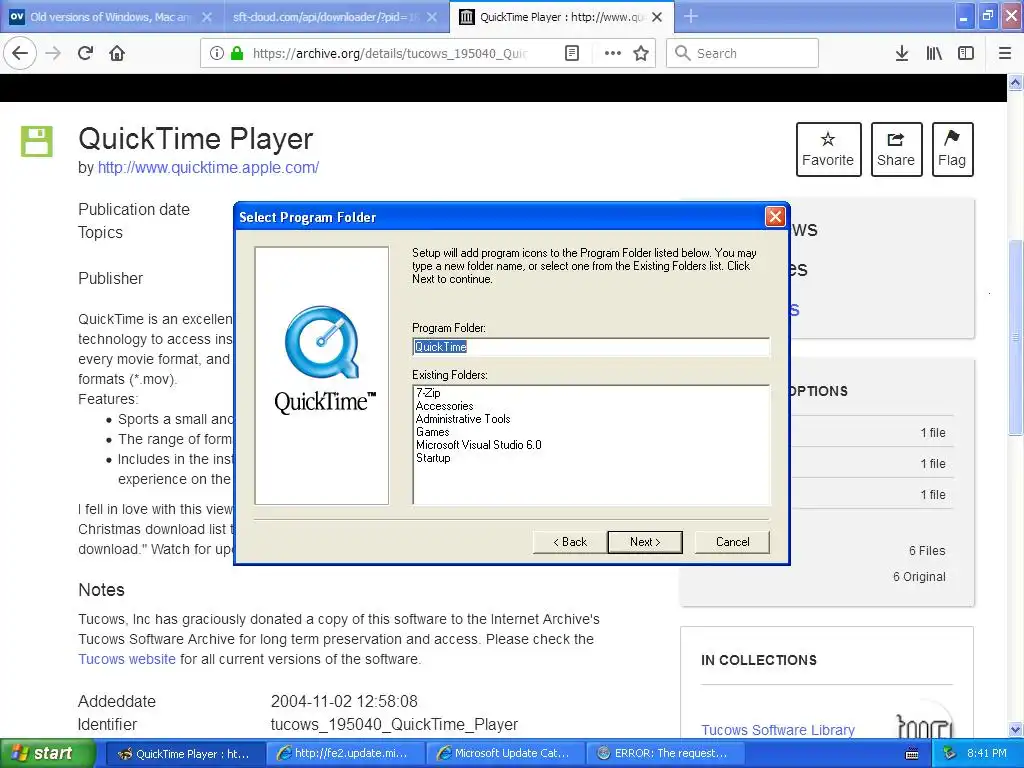Viewport: 1024px width, 768px height.
Task: Bookmark this page with the star icon
Action: tap(641, 53)
